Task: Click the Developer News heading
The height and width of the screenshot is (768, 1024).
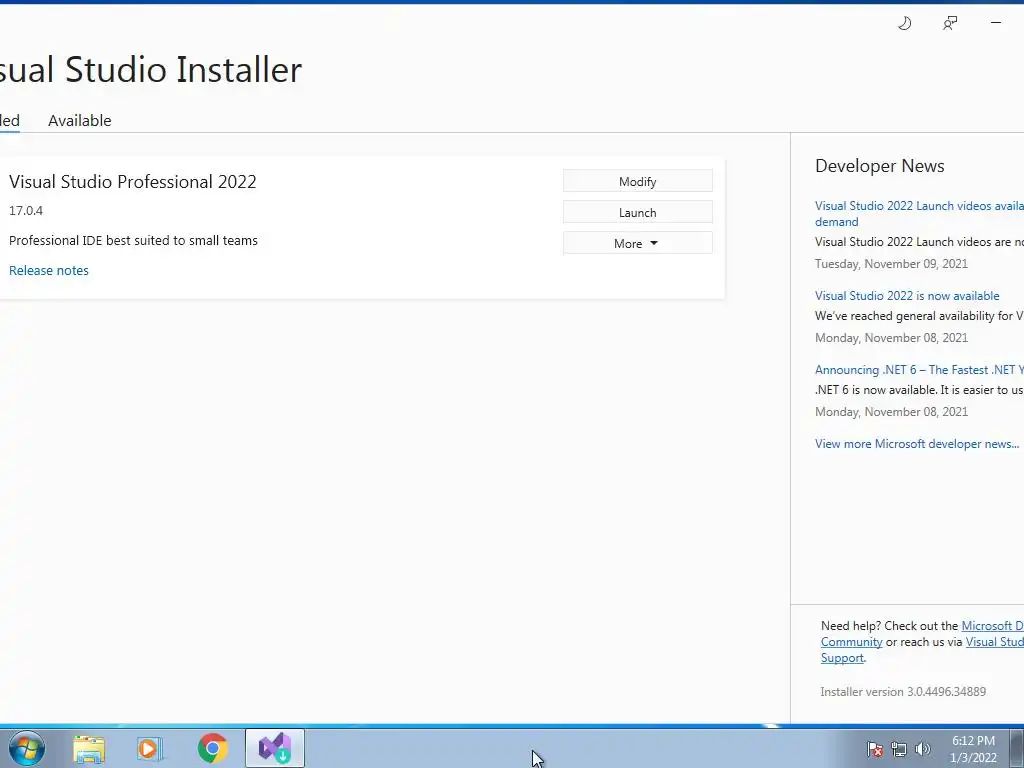Action: (880, 166)
